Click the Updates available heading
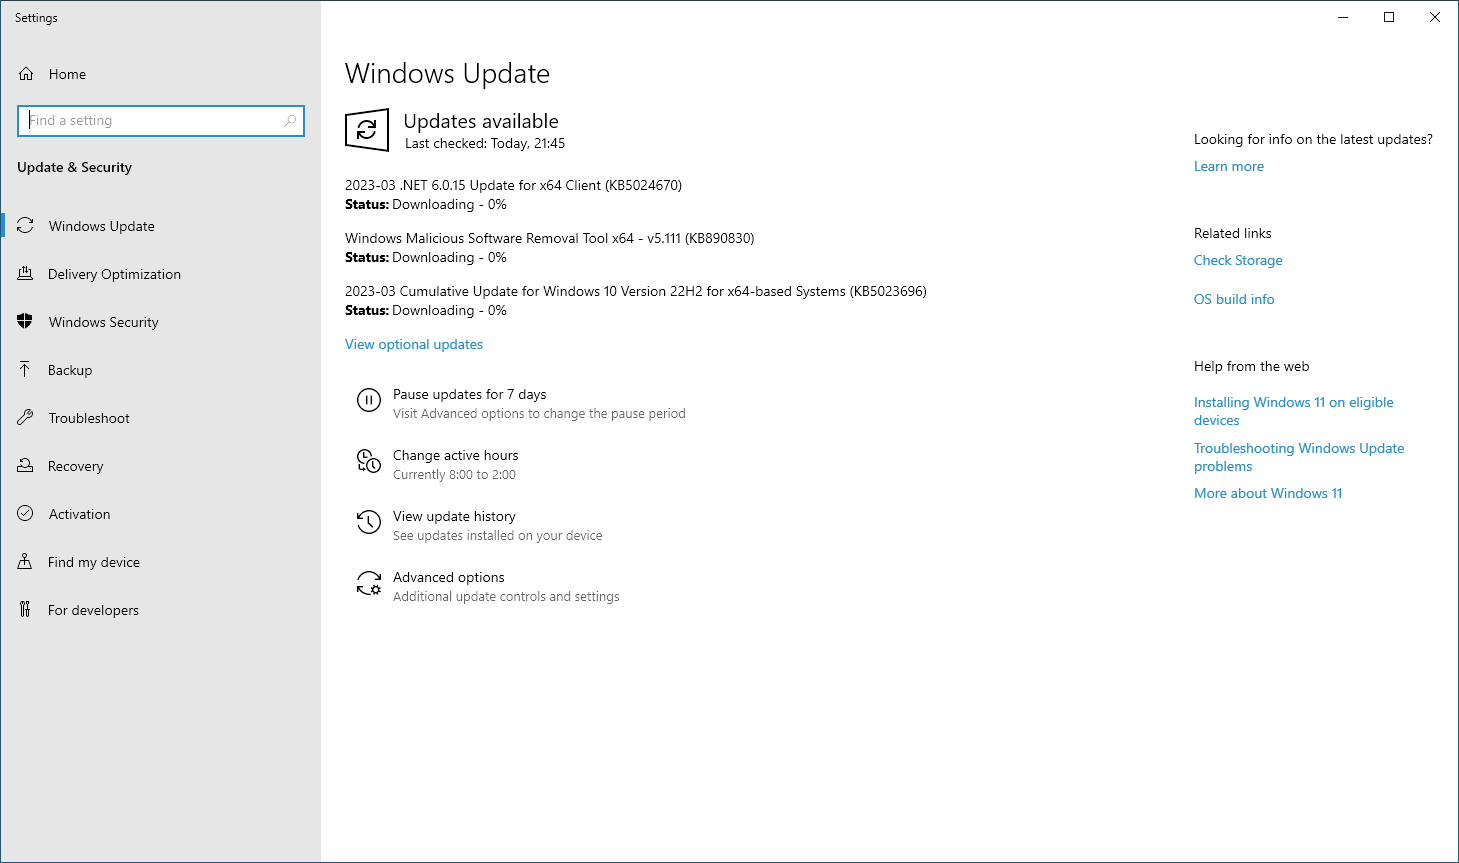The width and height of the screenshot is (1459, 863). 481,122
